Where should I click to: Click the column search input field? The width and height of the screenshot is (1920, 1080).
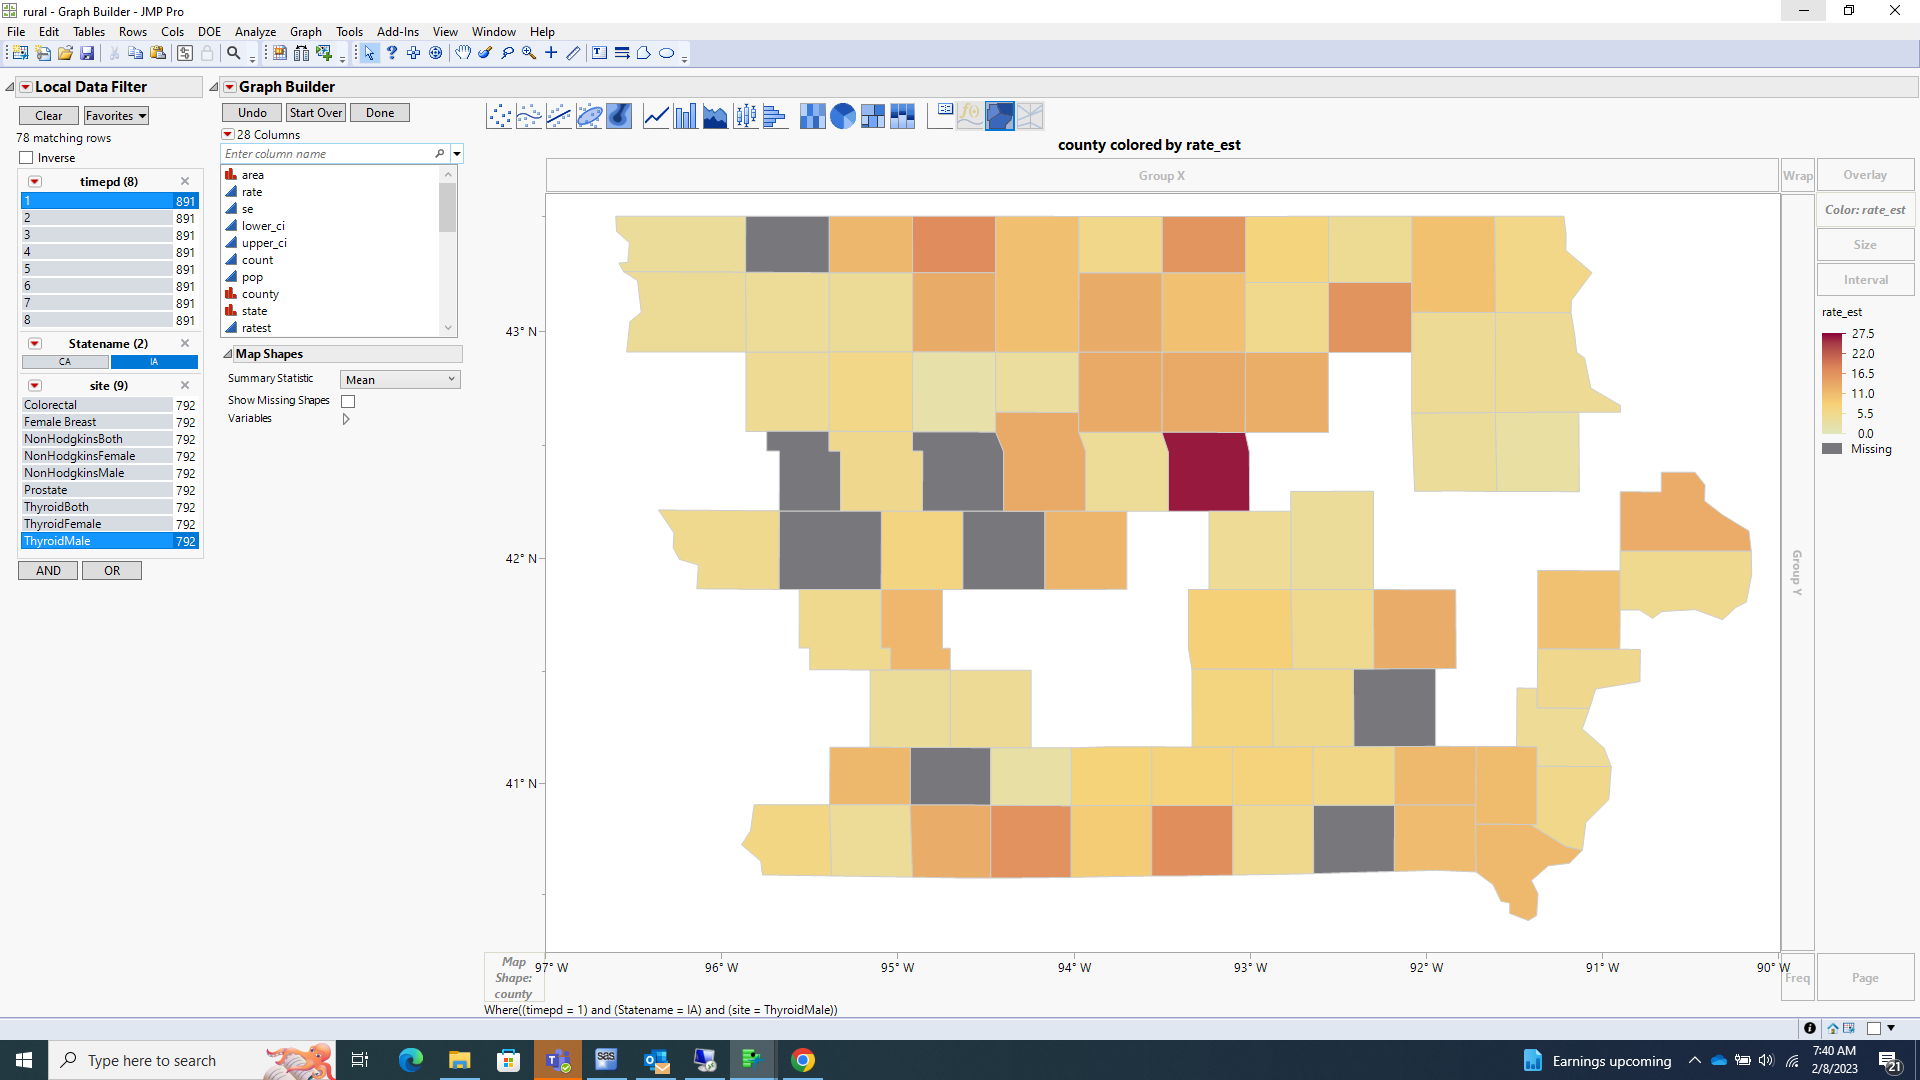click(330, 153)
